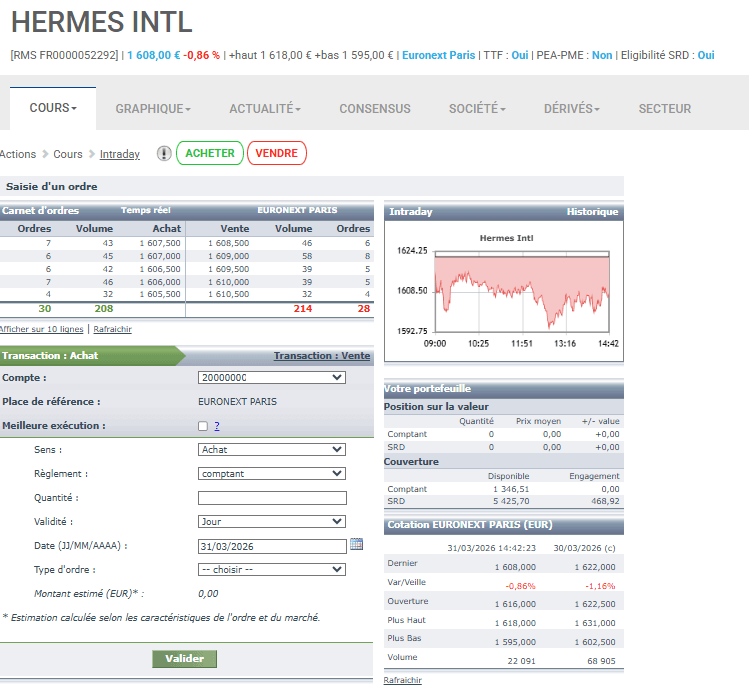749x693 pixels.
Task: Click the Dernier value 1 608,000
Action: tap(515, 567)
